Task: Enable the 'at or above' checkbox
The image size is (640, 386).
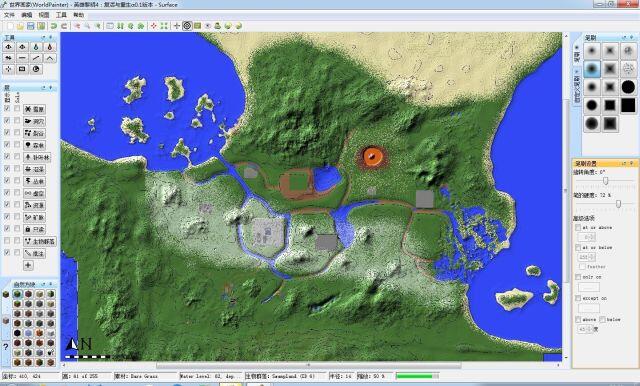Action: pos(578,228)
